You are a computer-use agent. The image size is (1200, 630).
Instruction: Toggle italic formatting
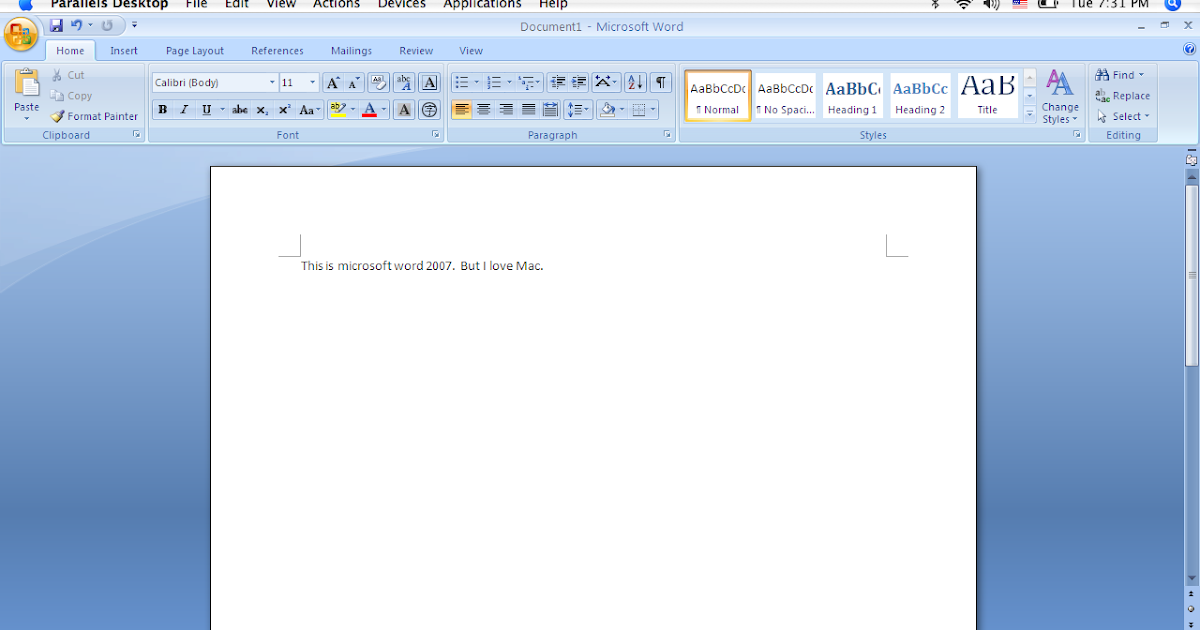pos(183,110)
